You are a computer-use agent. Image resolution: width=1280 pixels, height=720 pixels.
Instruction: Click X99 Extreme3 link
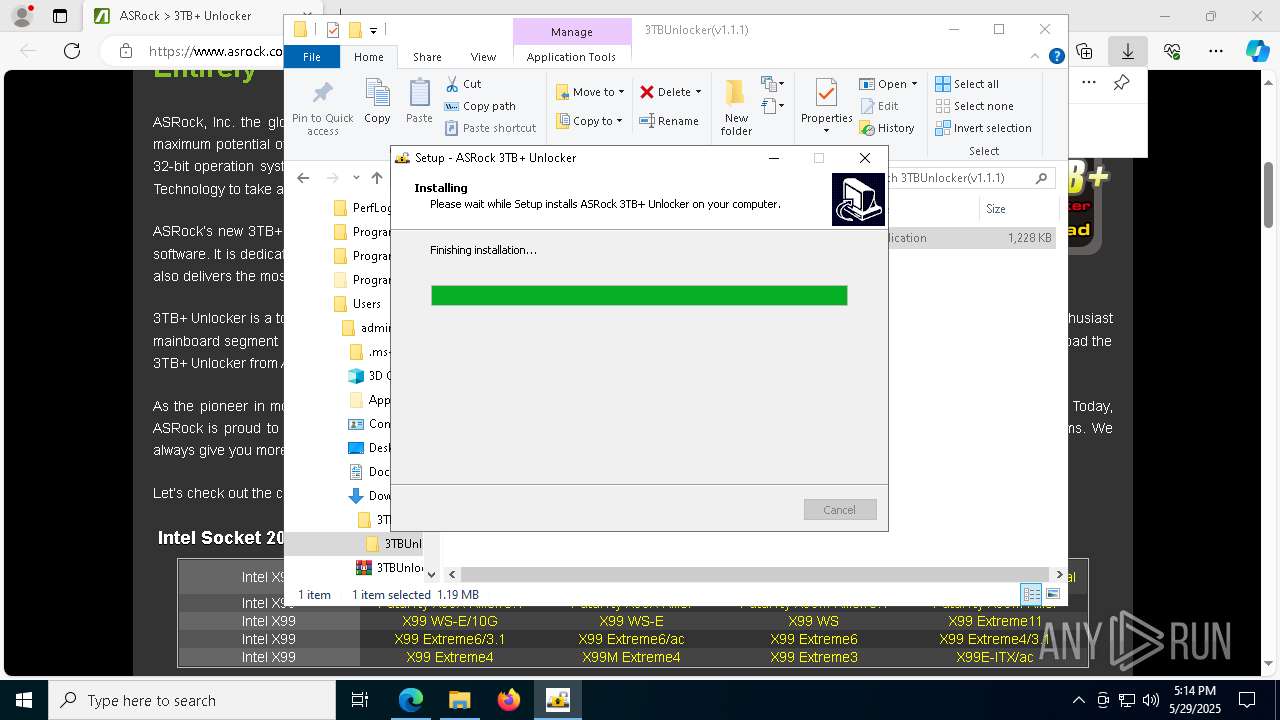(814, 657)
